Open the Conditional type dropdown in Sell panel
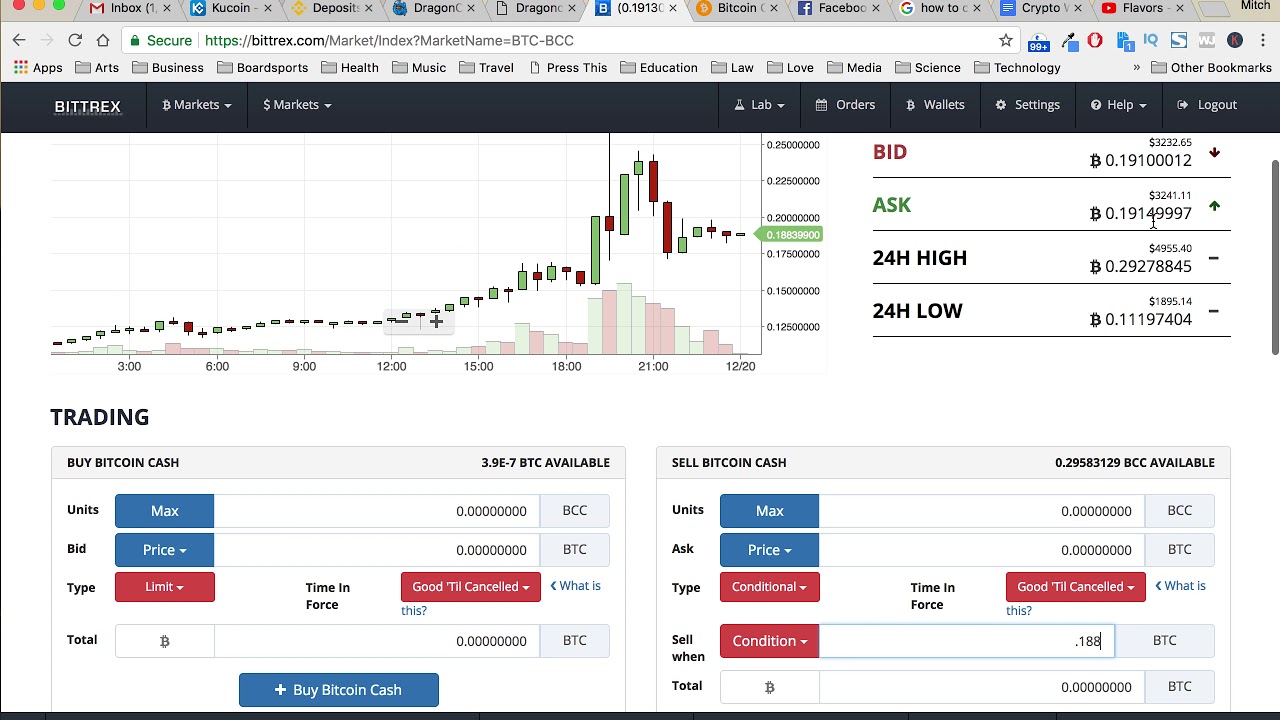Image resolution: width=1280 pixels, height=720 pixels. coord(769,587)
